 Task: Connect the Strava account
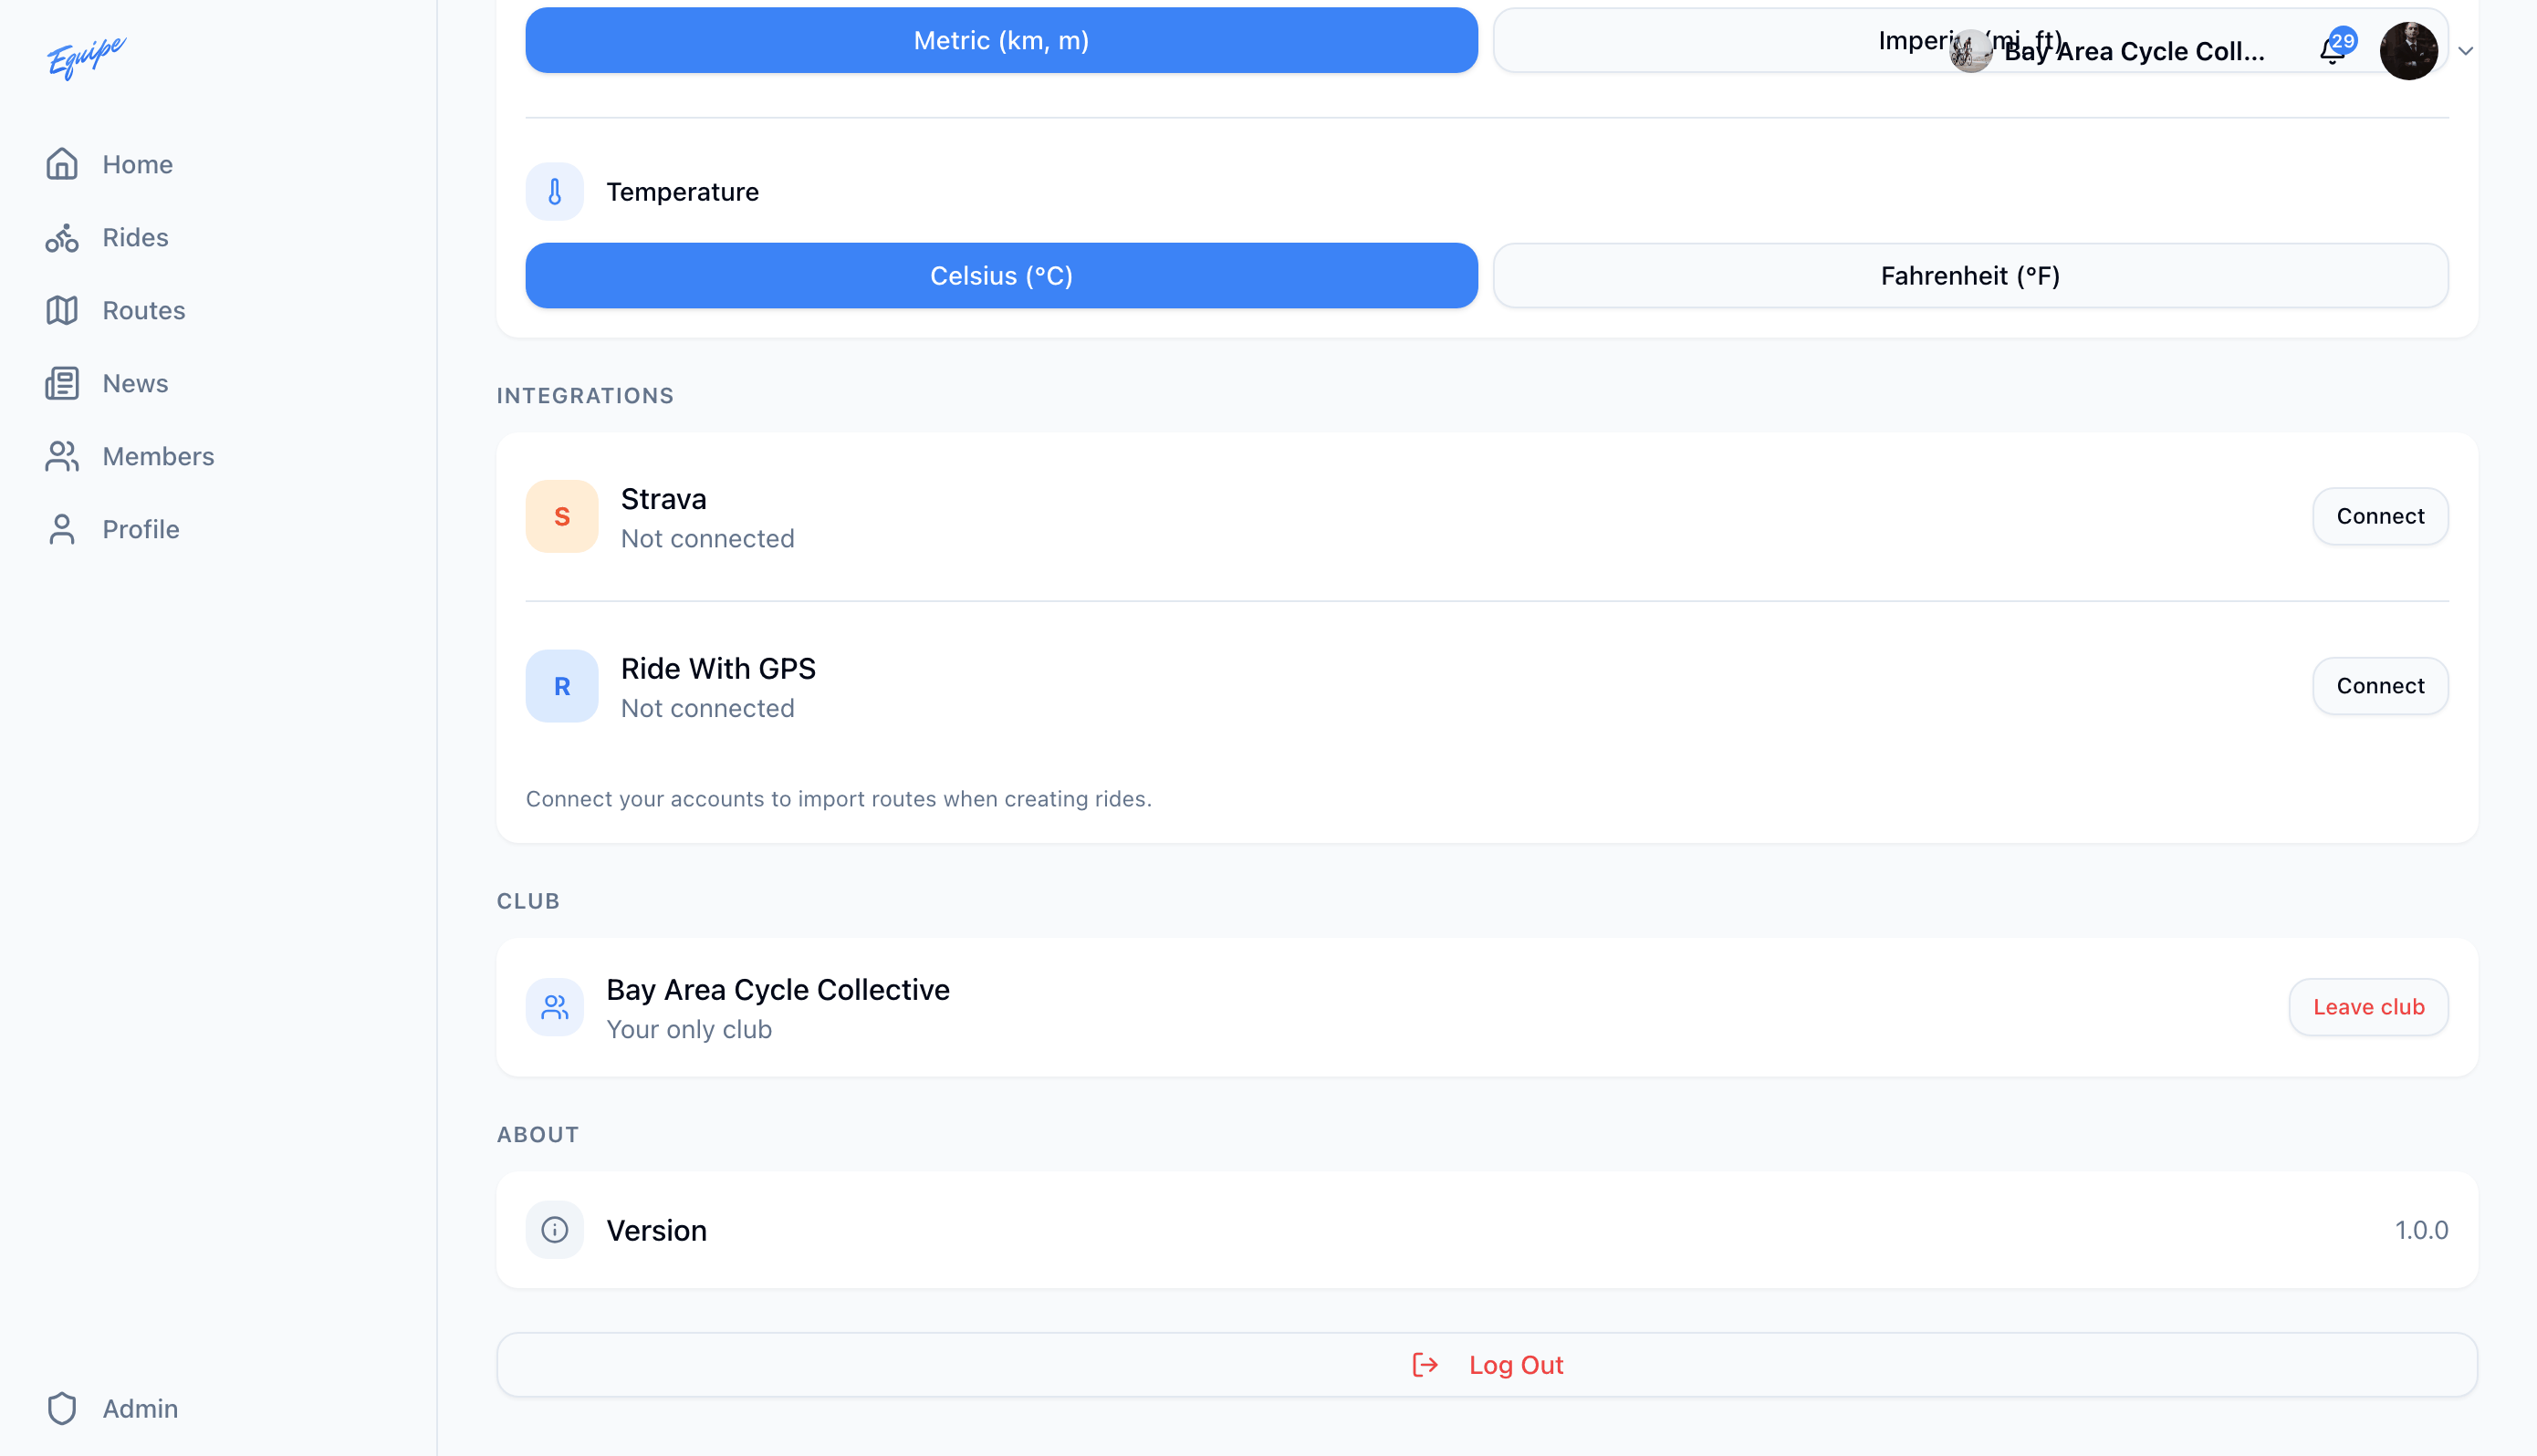[2380, 516]
